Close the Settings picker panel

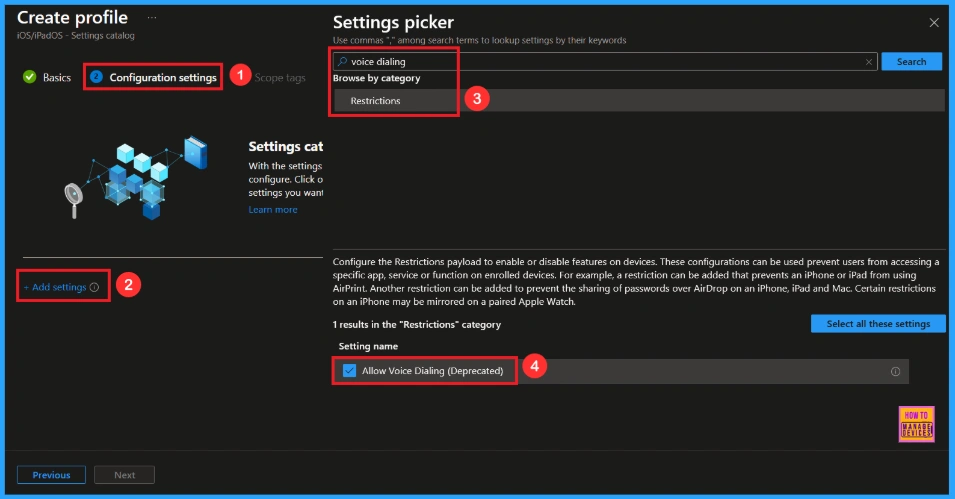click(x=934, y=23)
